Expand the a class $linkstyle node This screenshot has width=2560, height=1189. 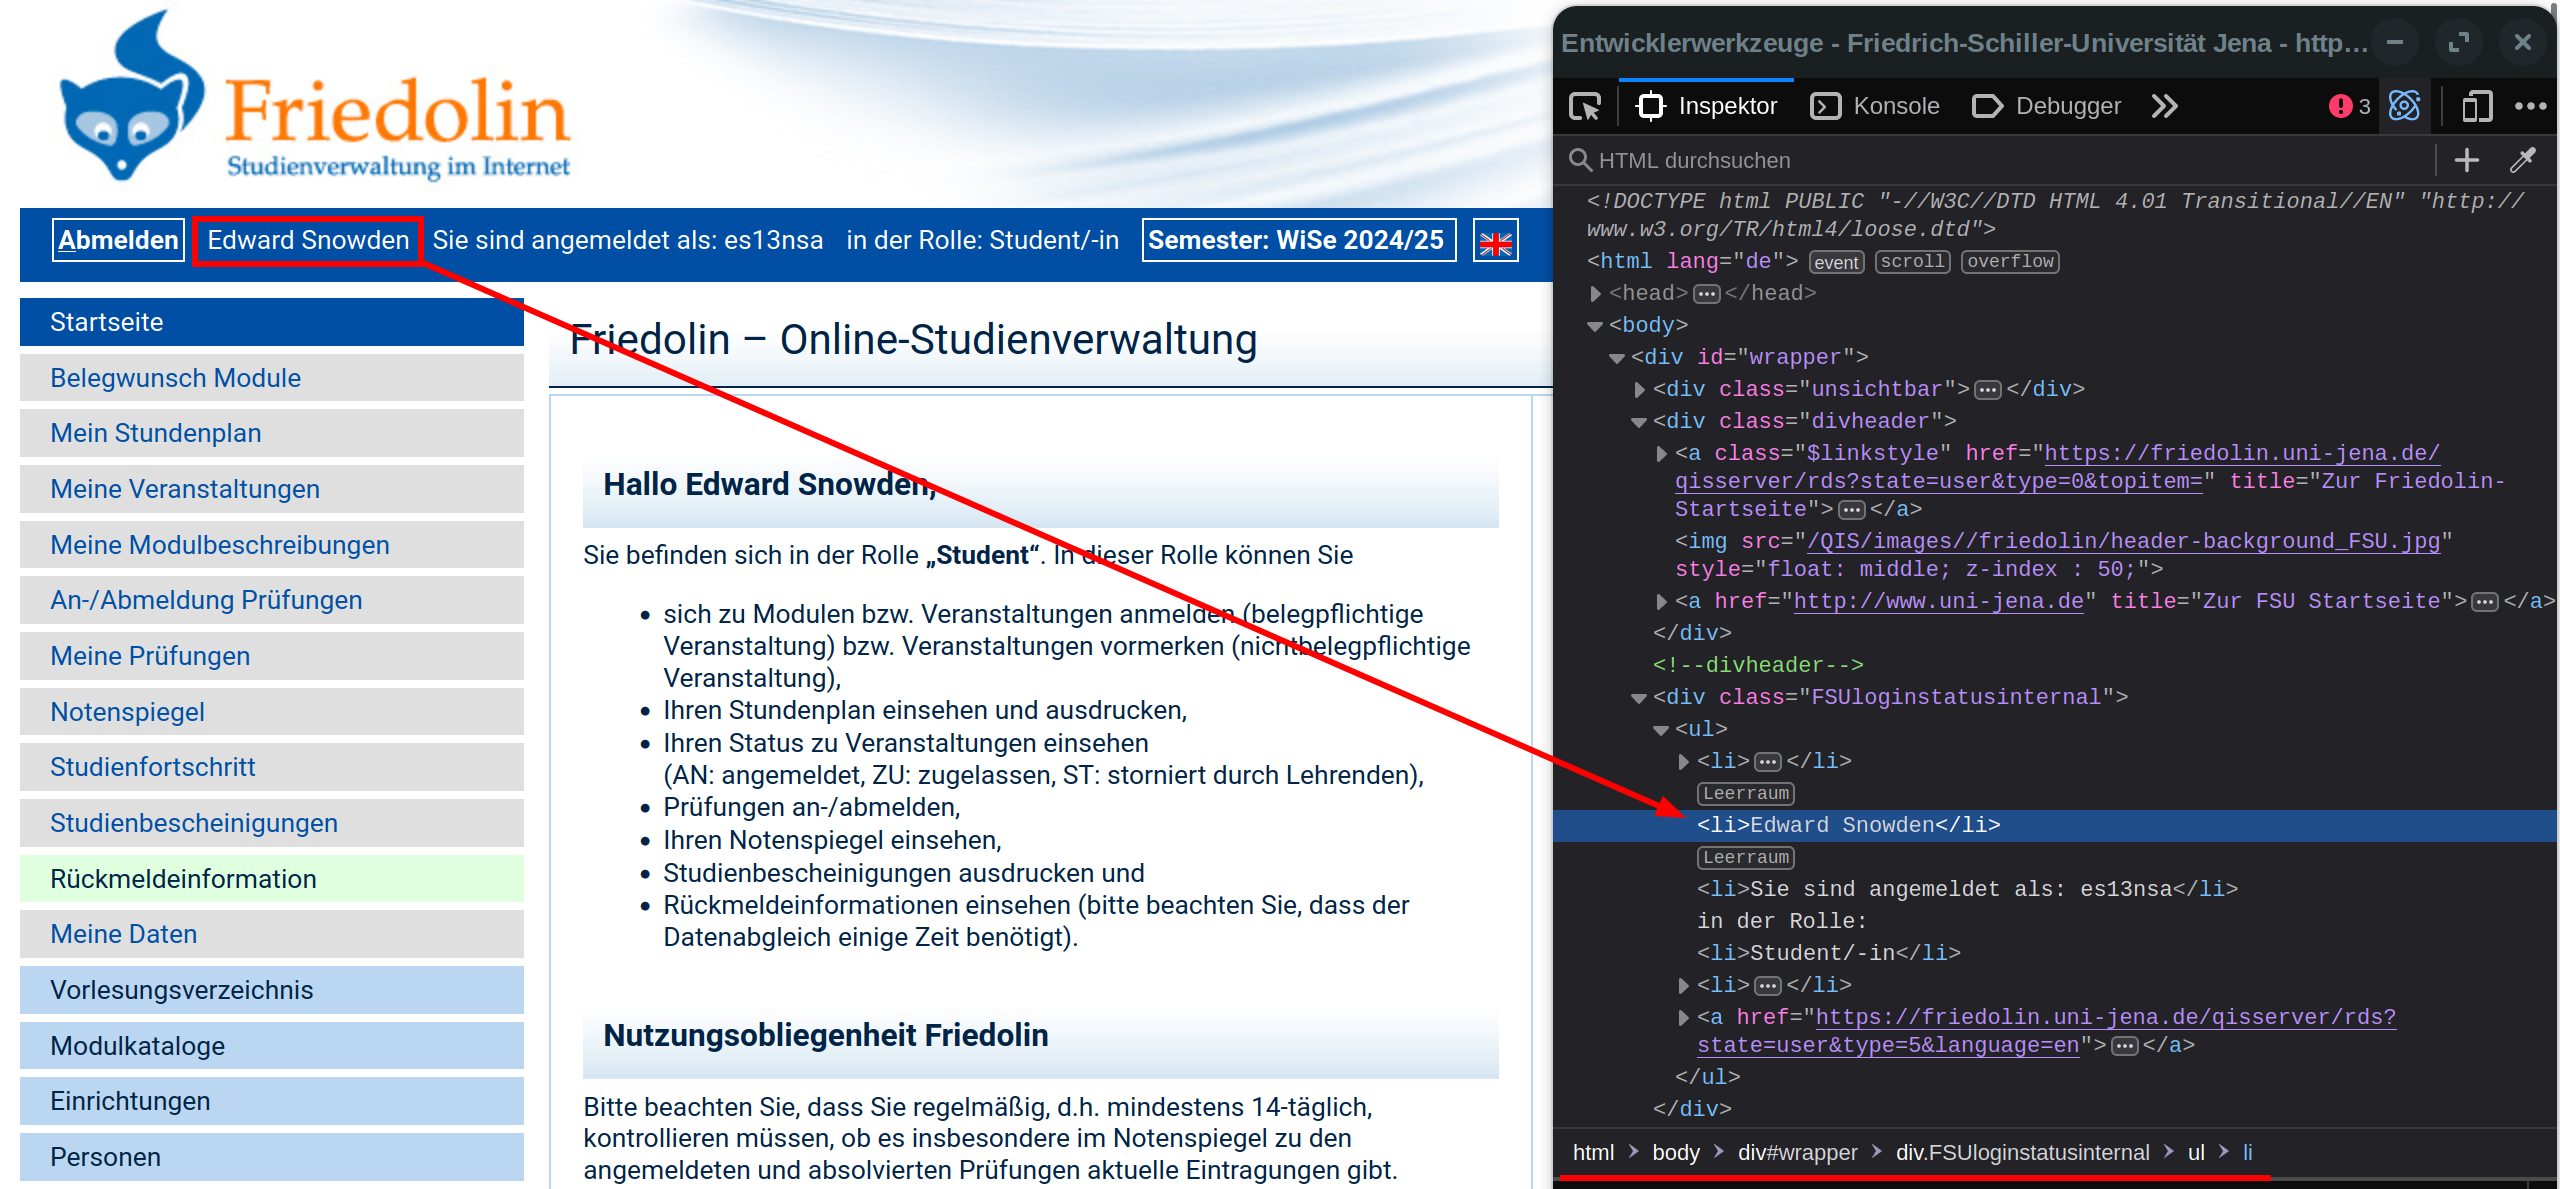click(1662, 454)
